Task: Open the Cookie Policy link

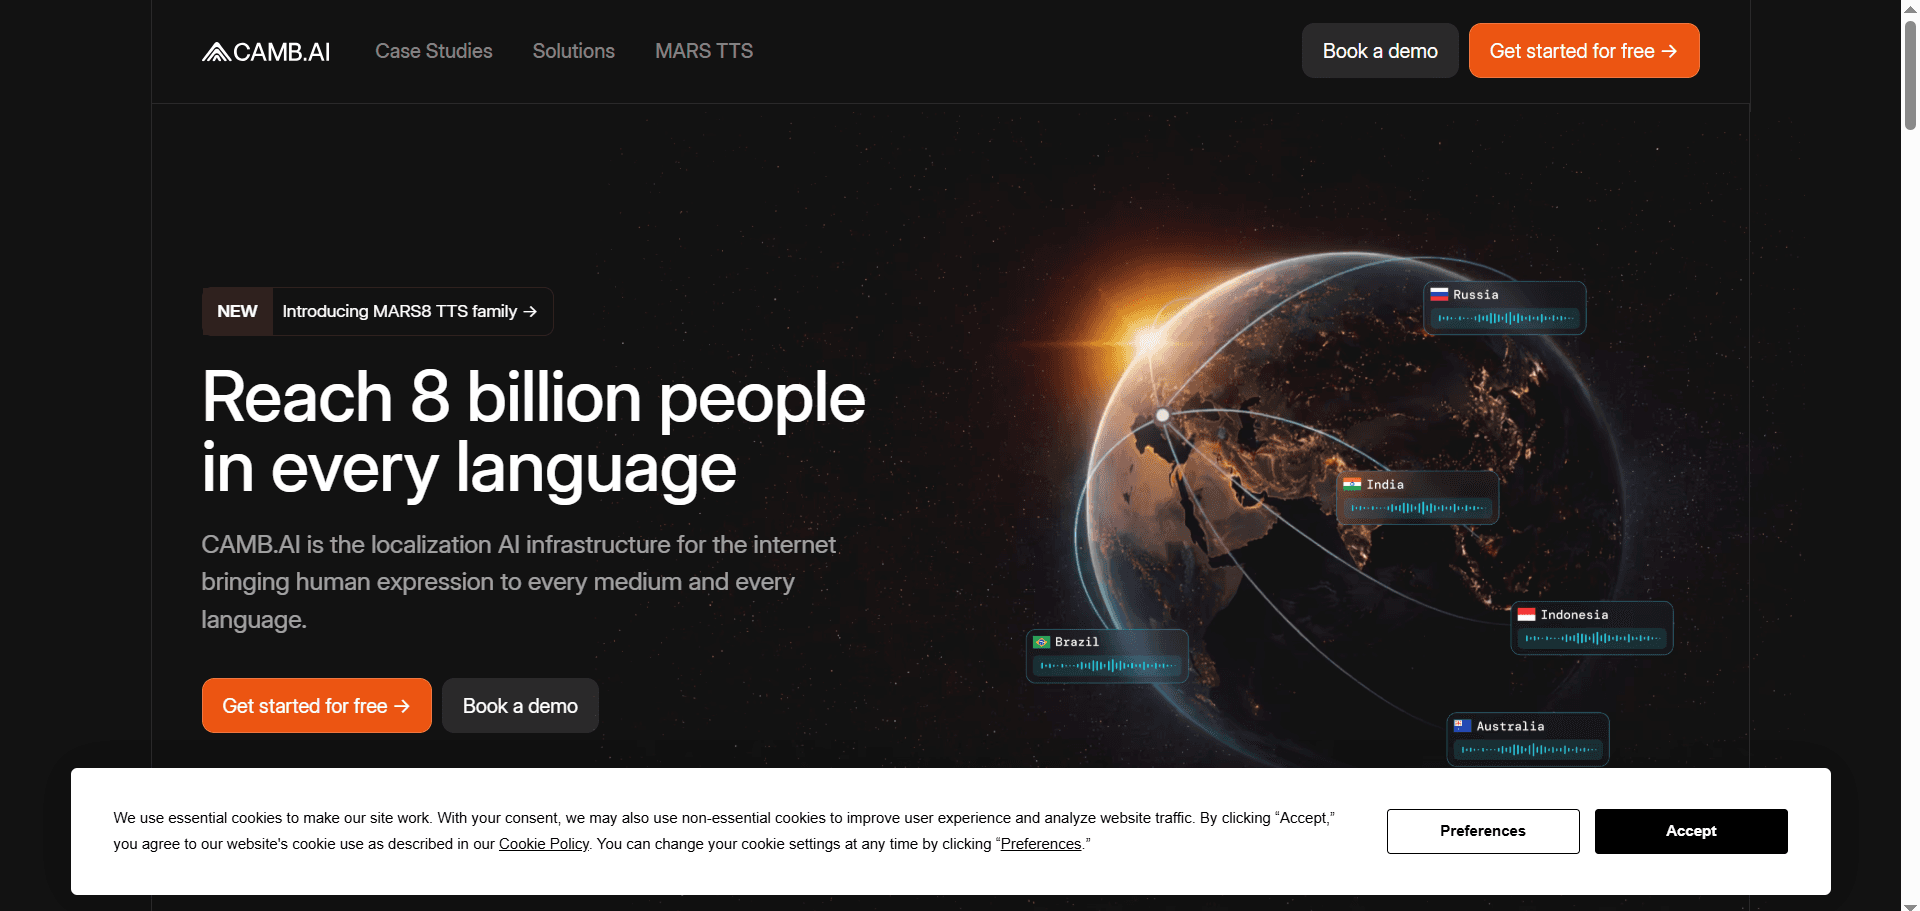Action: (543, 844)
